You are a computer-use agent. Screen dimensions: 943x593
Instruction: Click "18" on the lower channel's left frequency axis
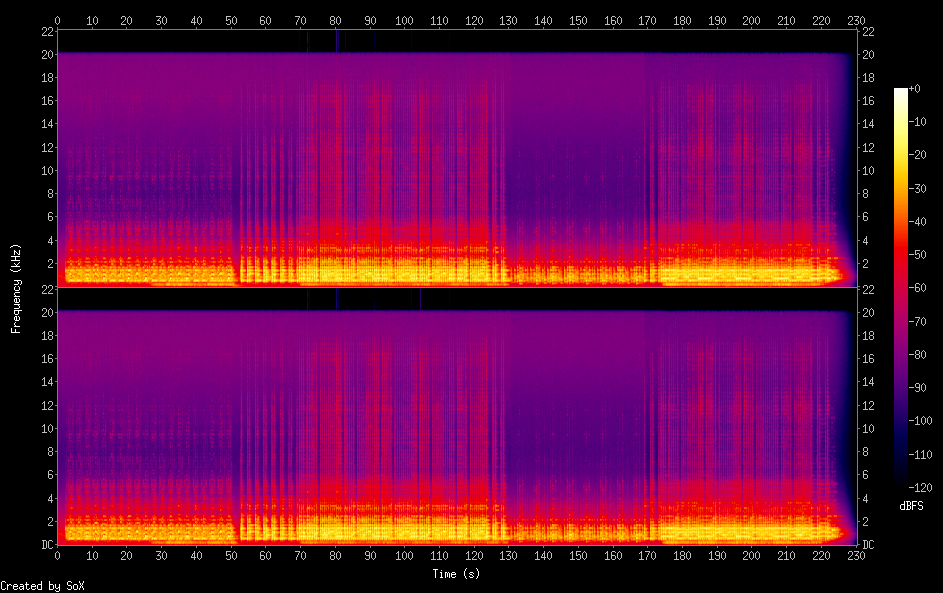tap(47, 335)
